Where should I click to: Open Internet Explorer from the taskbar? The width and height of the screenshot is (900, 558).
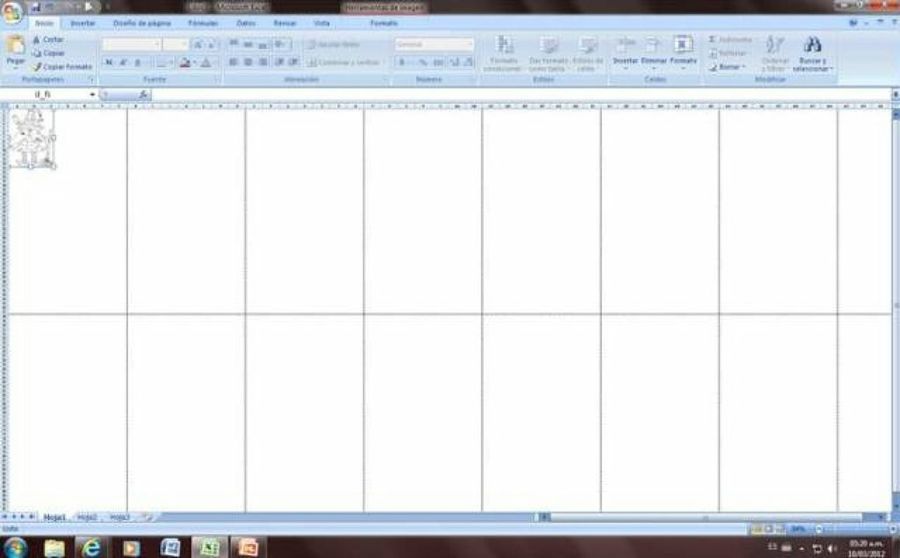coord(91,548)
